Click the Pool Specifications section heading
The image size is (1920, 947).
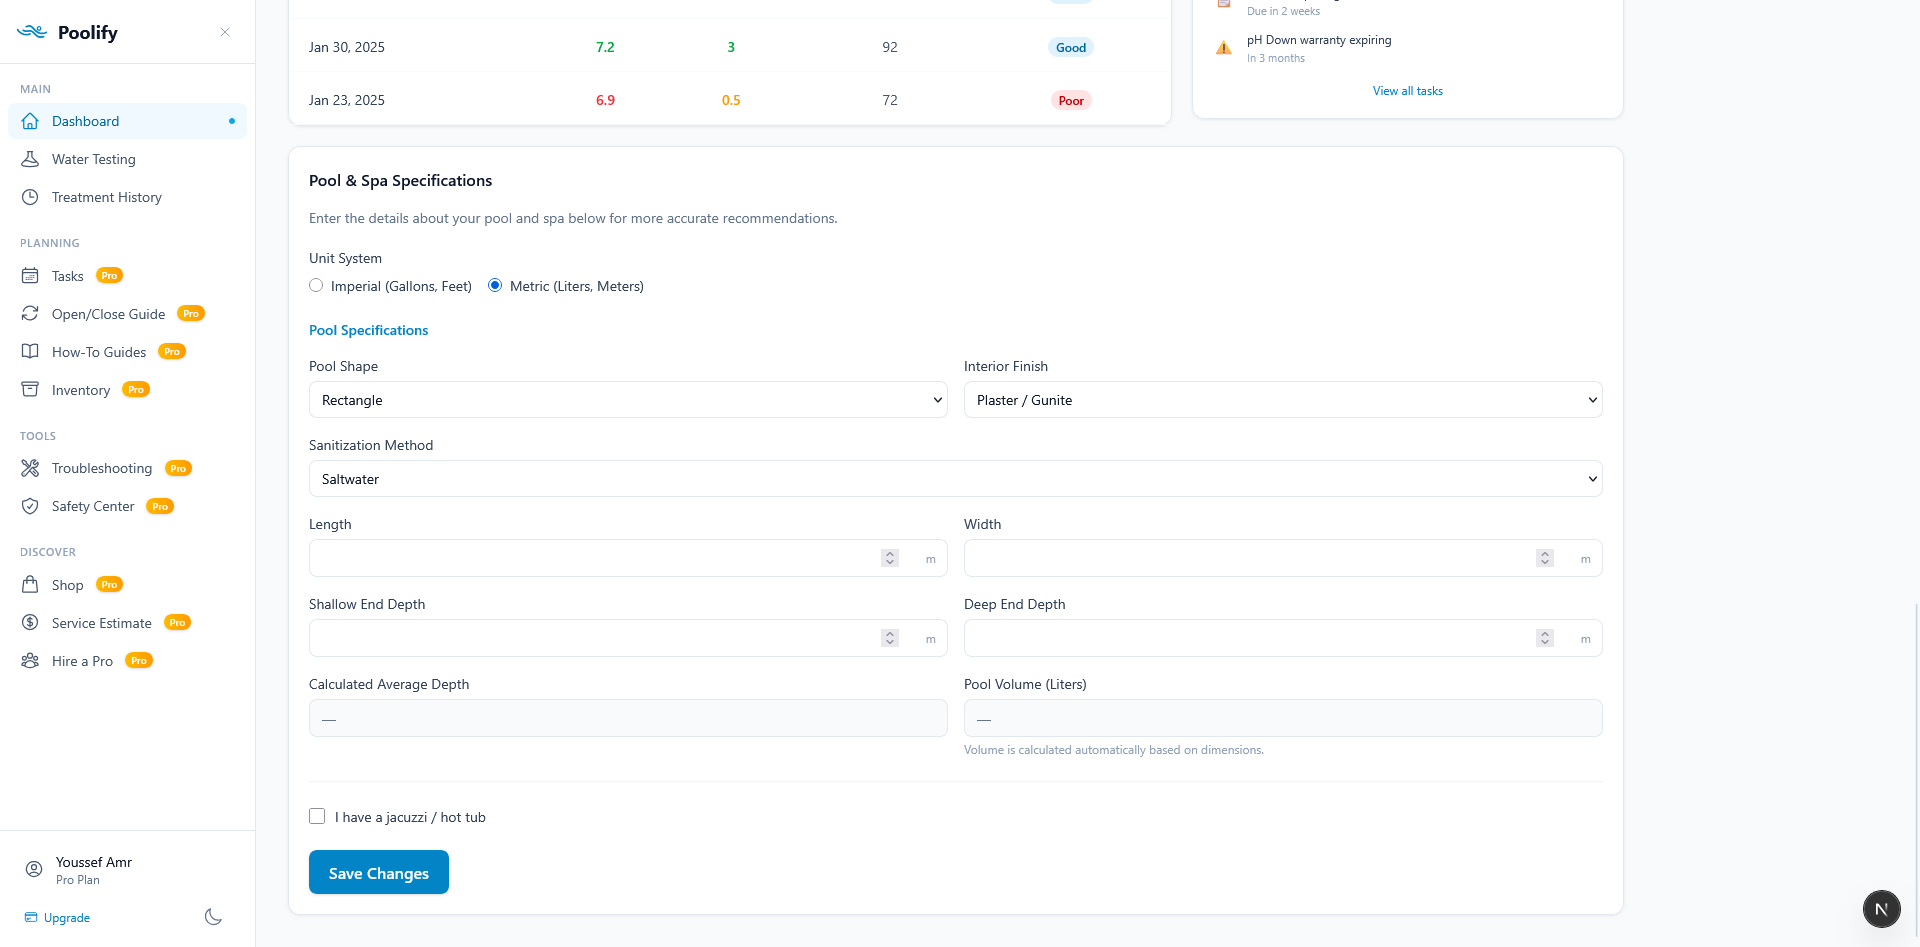coord(368,330)
